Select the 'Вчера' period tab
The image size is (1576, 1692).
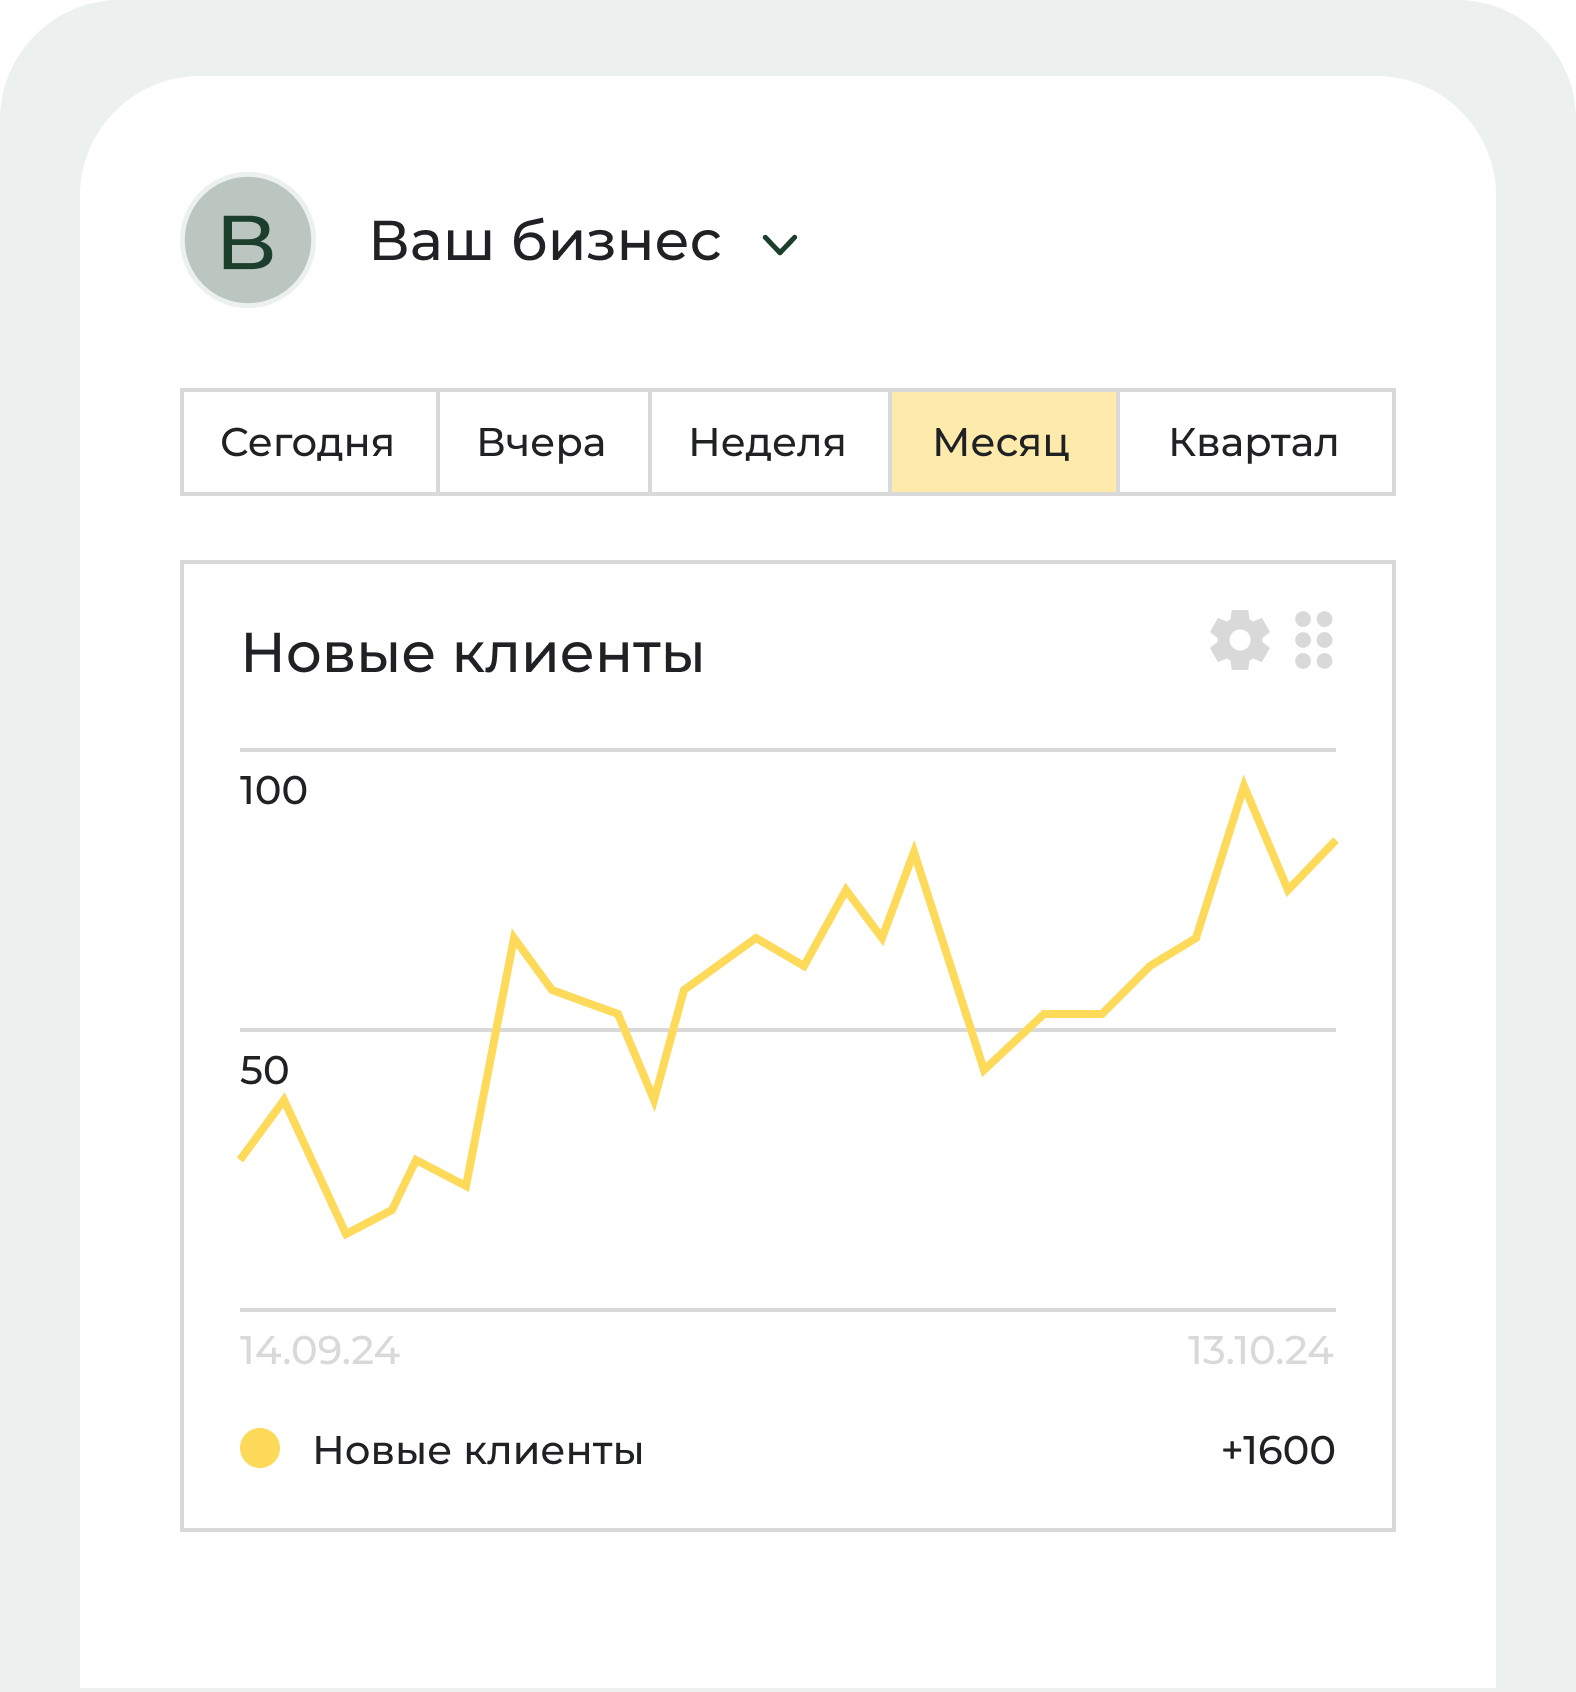[543, 442]
